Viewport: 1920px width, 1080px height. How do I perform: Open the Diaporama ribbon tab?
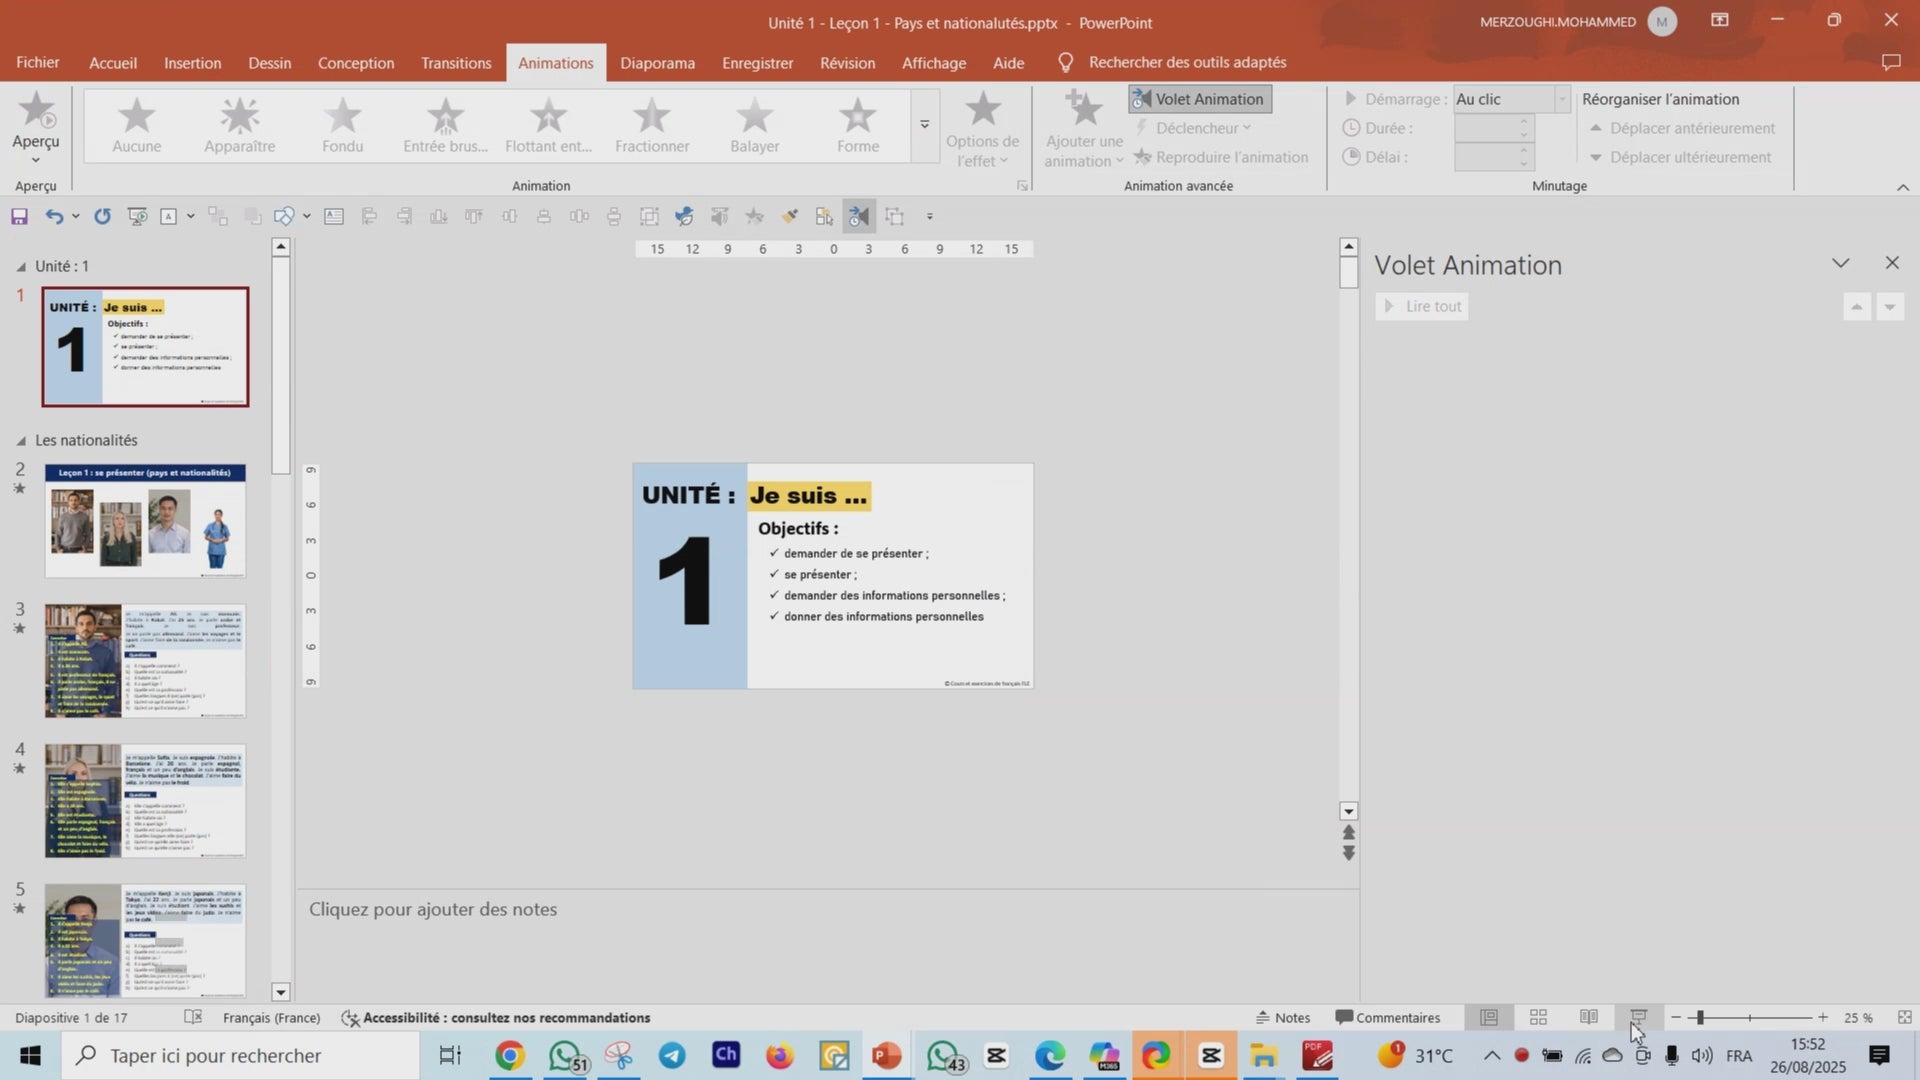pos(657,62)
